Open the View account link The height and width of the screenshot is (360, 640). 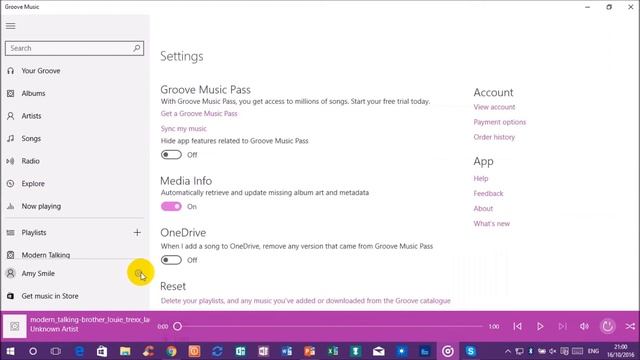coord(494,107)
